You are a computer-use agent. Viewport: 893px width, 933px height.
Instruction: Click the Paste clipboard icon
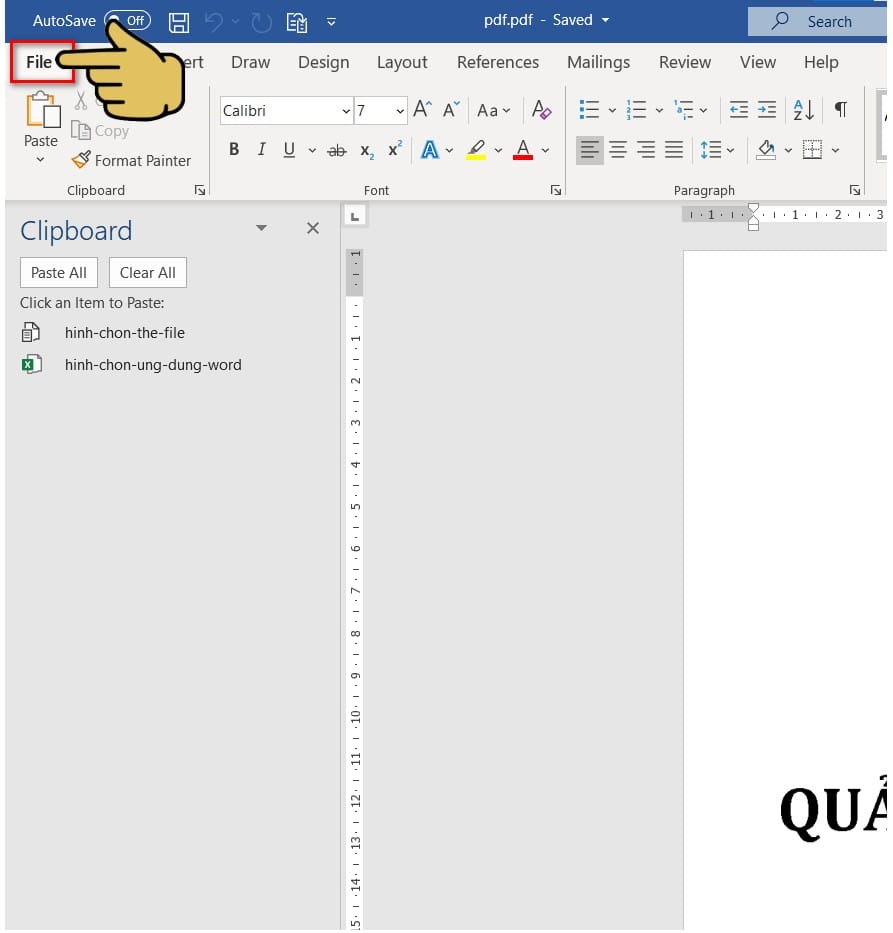42,110
